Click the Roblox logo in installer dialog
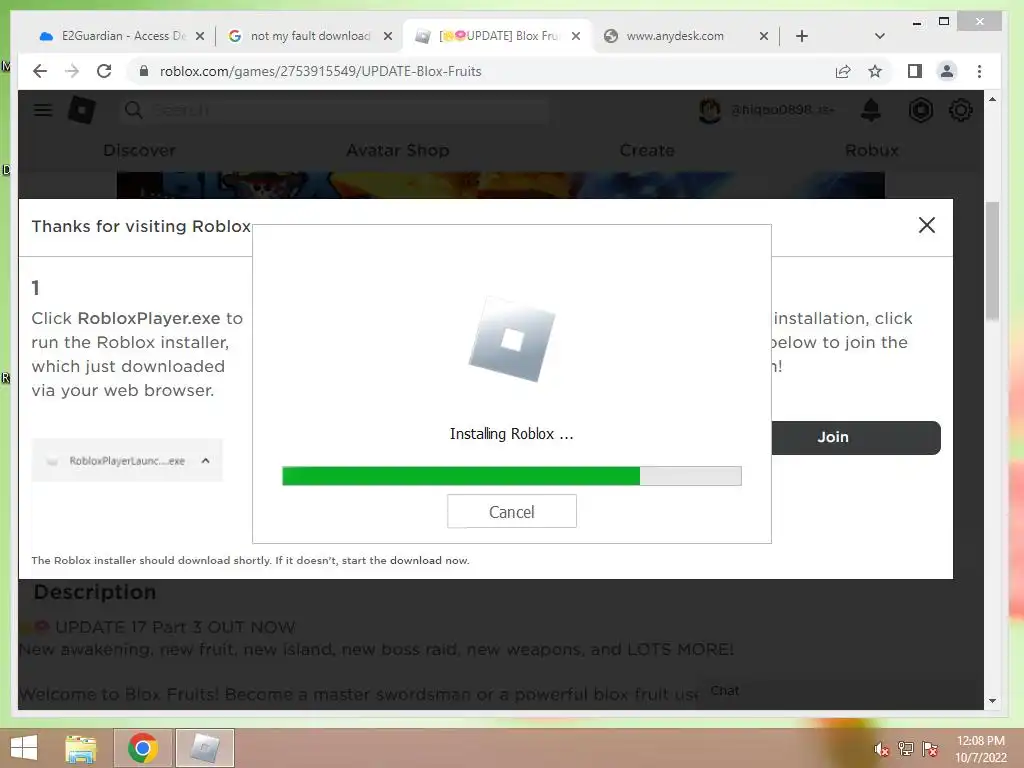Image resolution: width=1024 pixels, height=768 pixels. point(512,339)
